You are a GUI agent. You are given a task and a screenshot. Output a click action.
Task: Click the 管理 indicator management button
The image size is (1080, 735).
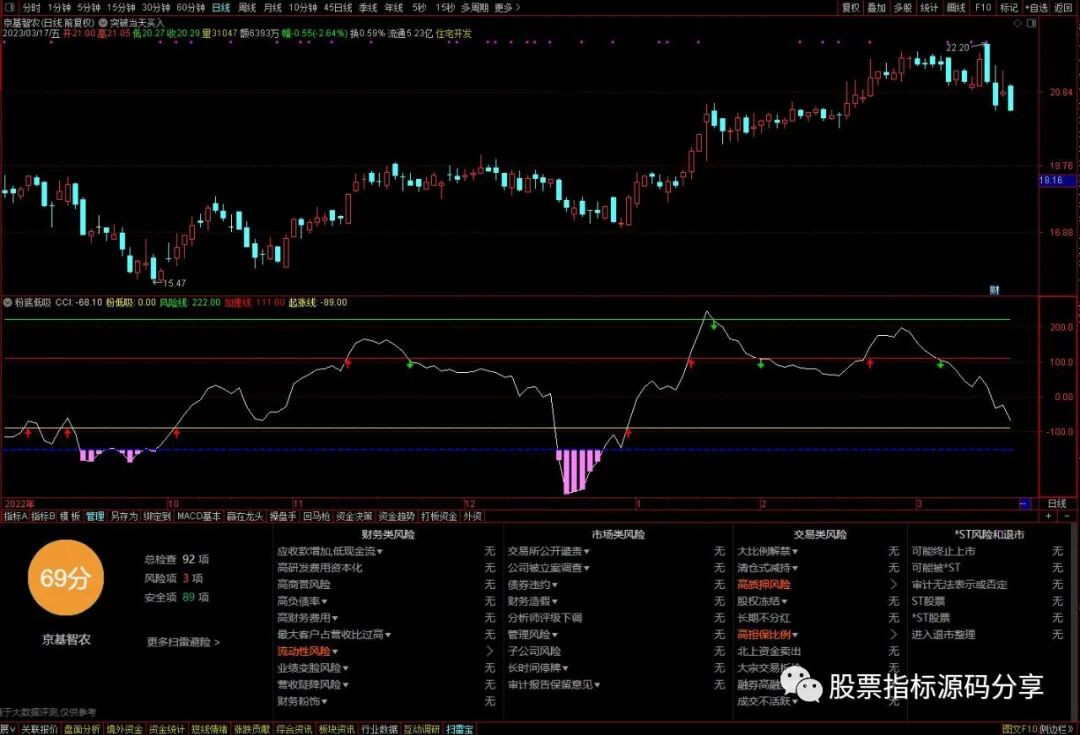point(95,516)
